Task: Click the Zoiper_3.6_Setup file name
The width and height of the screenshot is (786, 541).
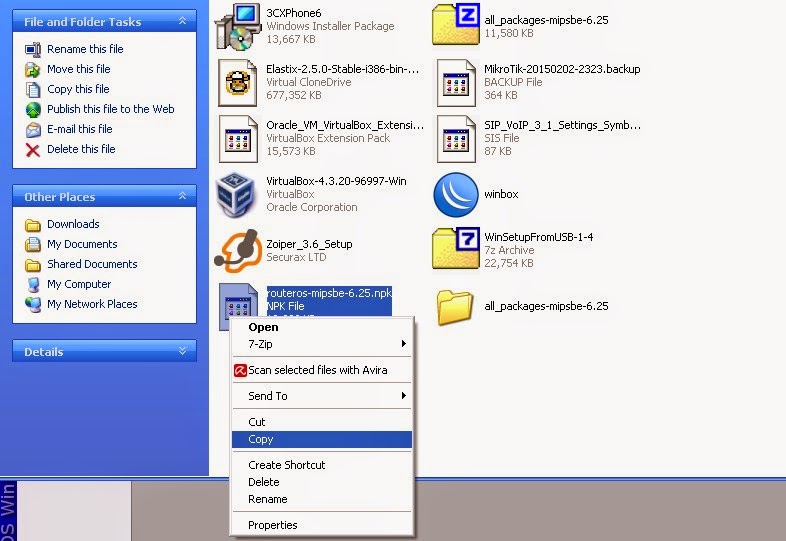Action: pyautogui.click(x=309, y=244)
